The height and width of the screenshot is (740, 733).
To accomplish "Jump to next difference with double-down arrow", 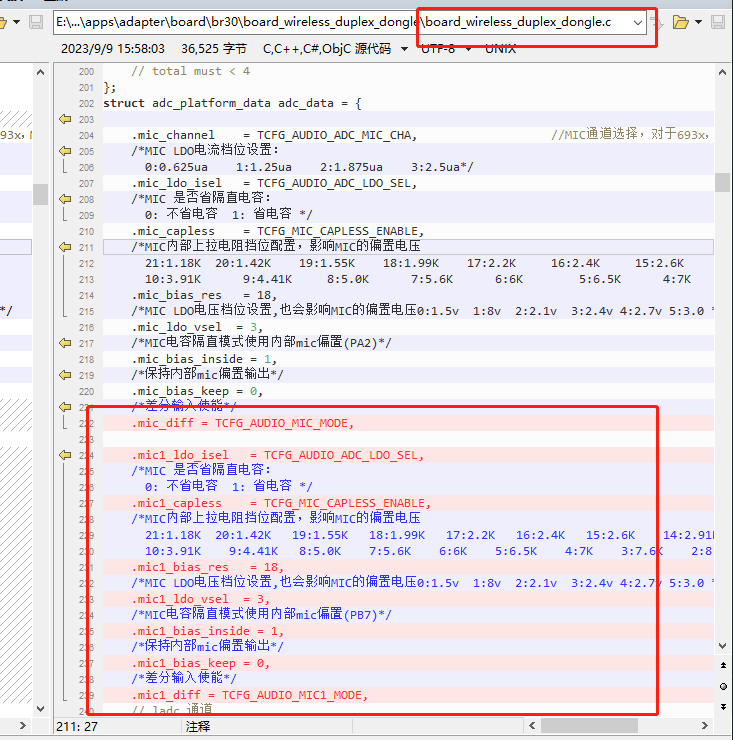I will pyautogui.click(x=723, y=706).
